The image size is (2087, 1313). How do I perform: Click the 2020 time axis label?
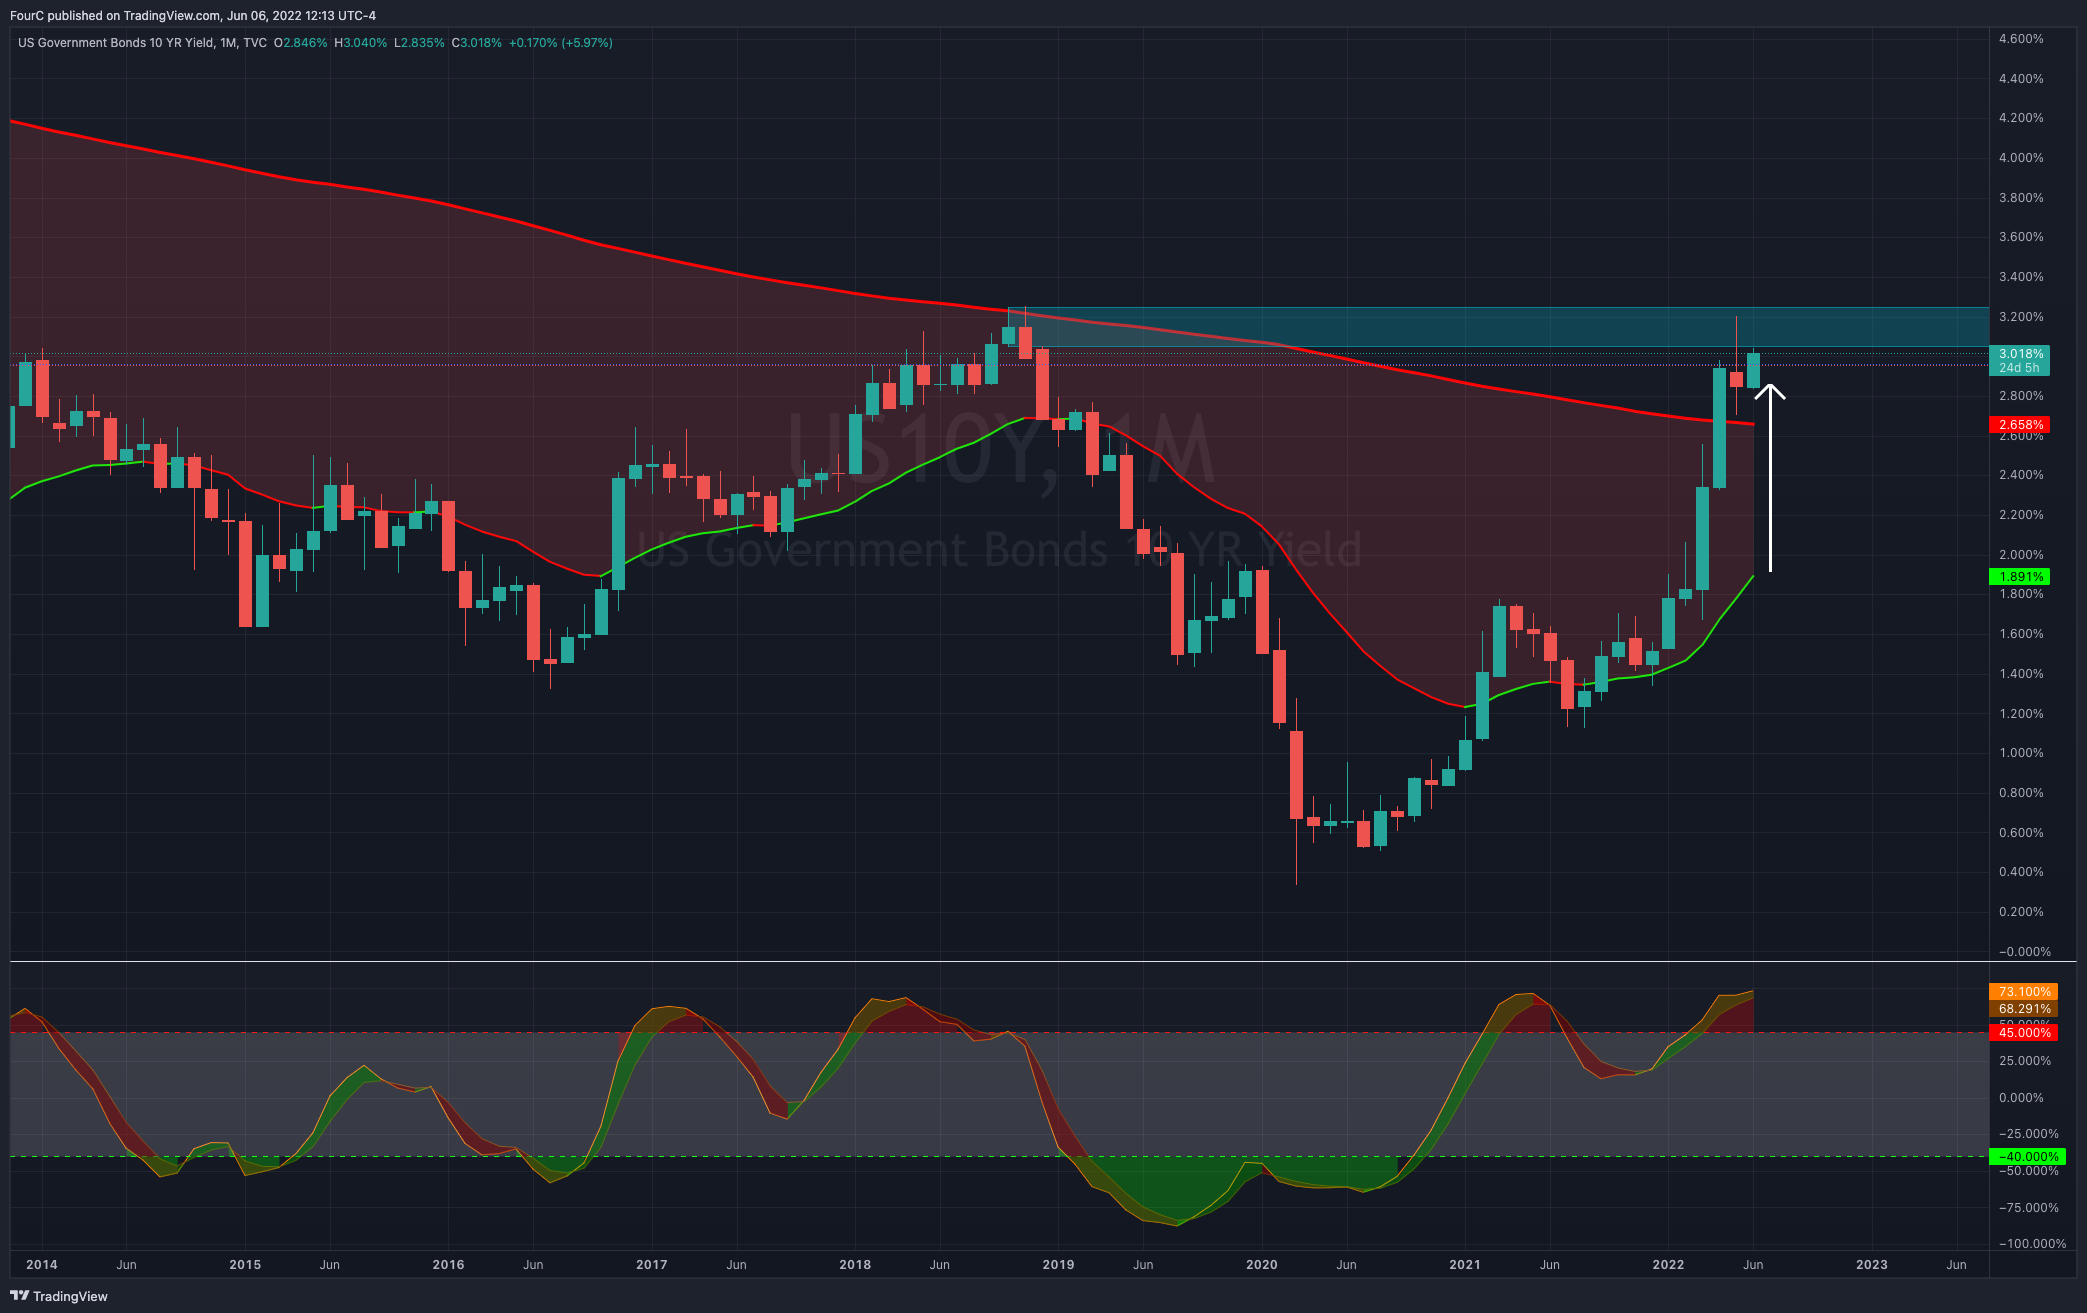click(1262, 1265)
